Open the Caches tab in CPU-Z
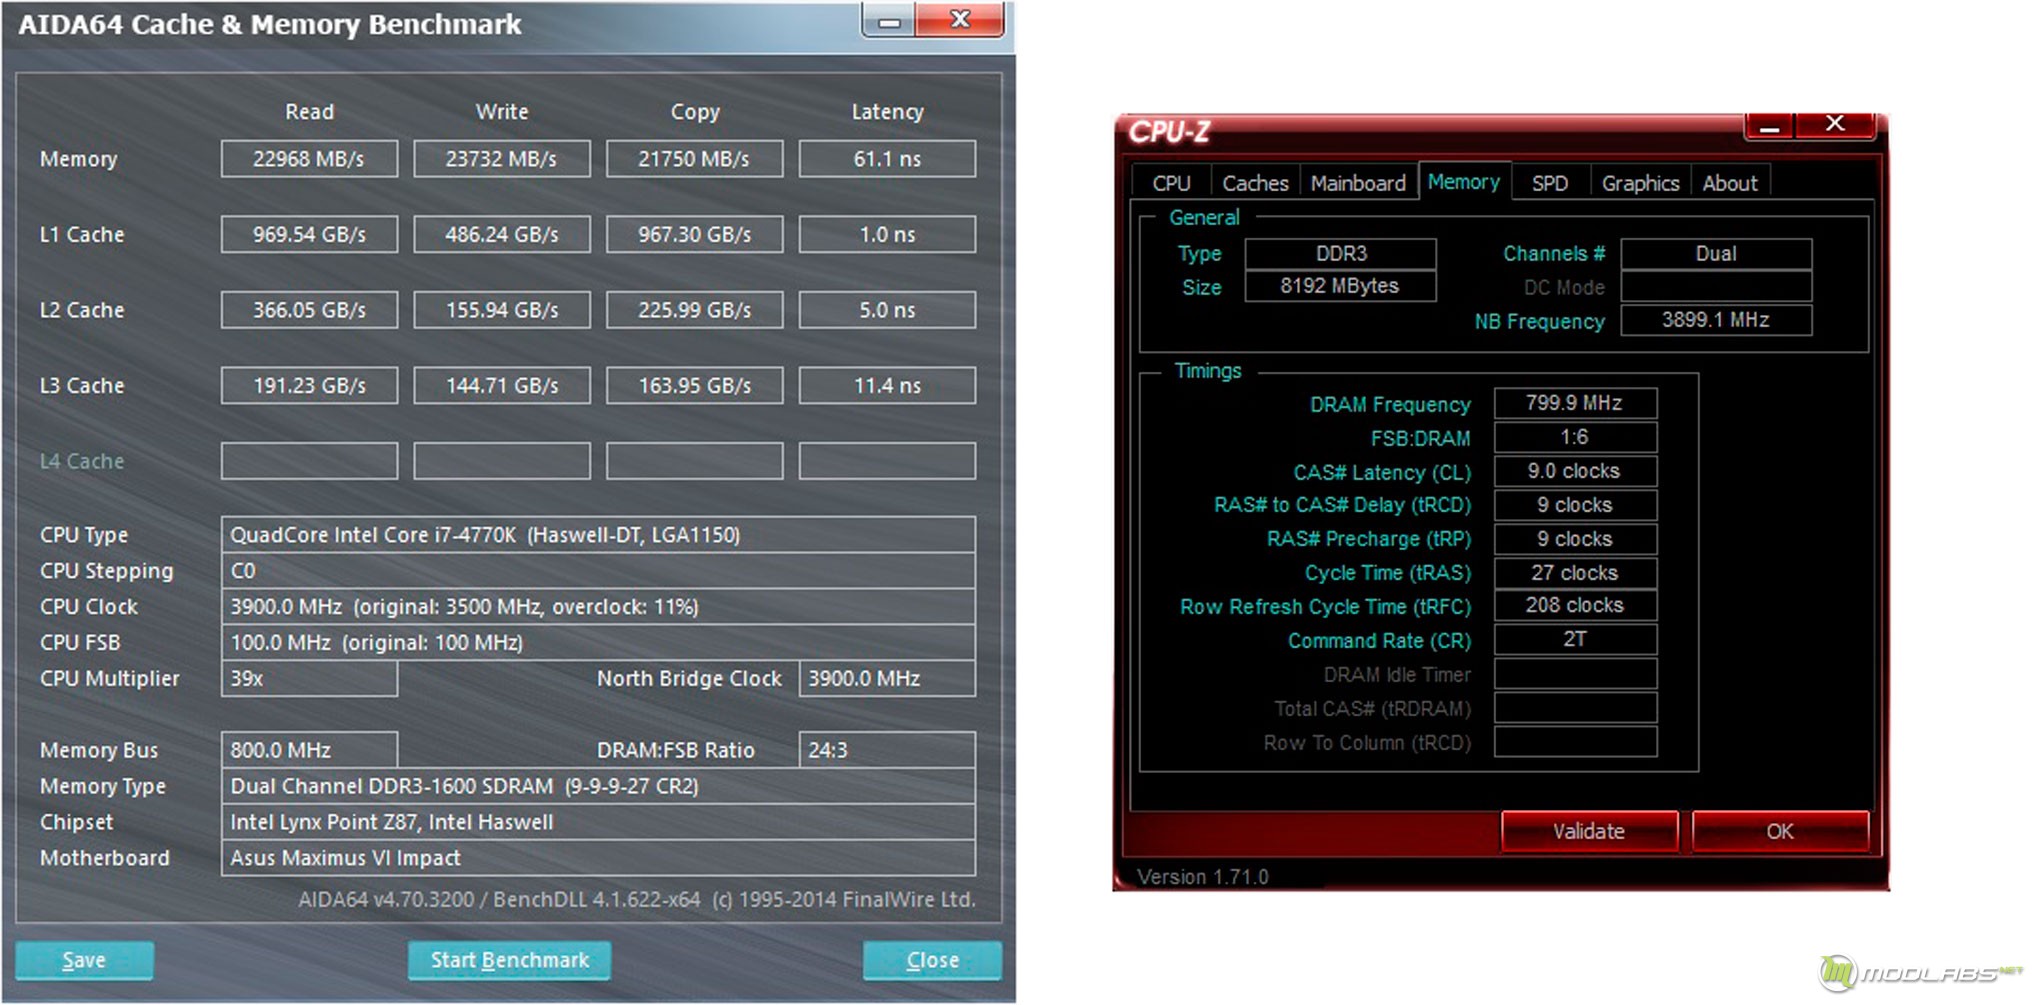 pos(1255,183)
